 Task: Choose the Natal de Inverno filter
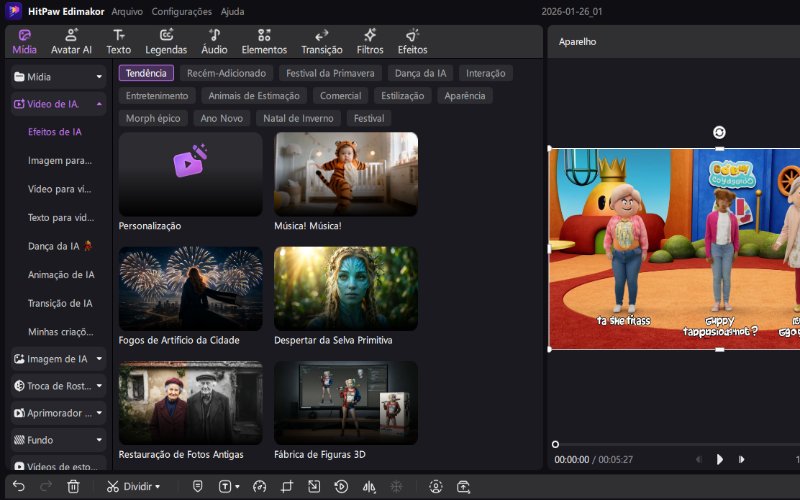tap(297, 118)
